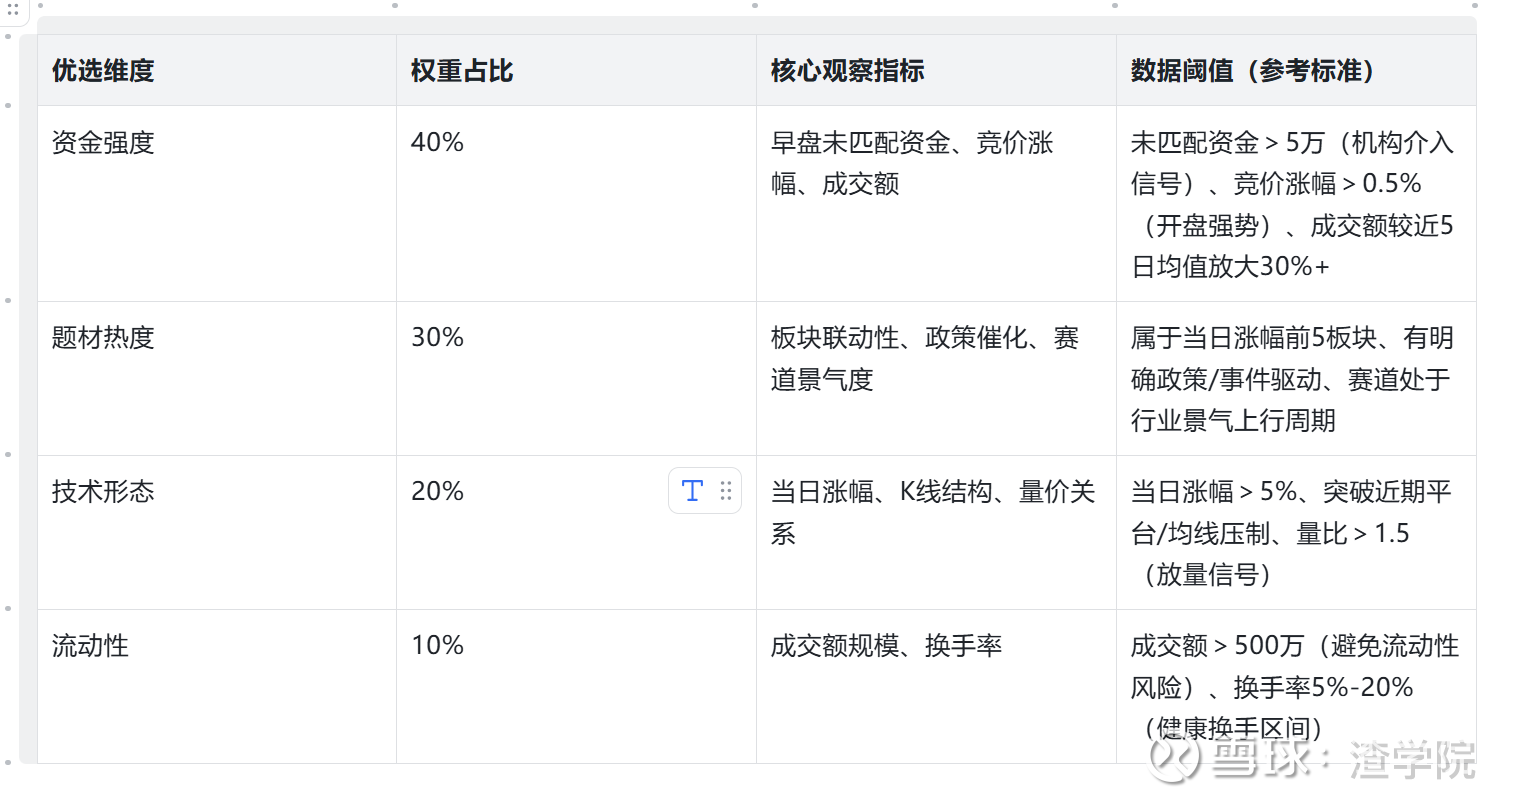This screenshot has height=806, width=1520.
Task: Click the blue T text block icon
Action: [692, 491]
